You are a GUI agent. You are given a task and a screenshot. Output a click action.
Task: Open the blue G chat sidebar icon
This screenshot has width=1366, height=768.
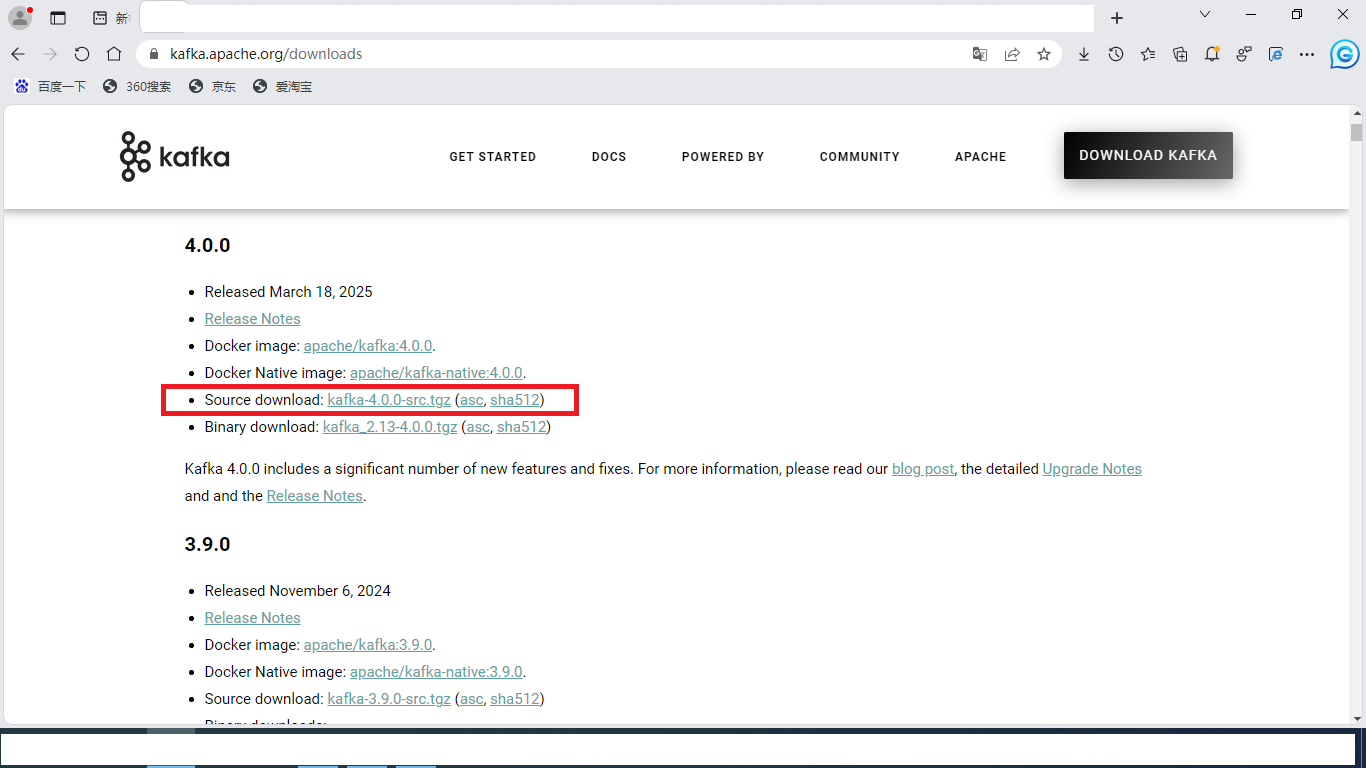[1345, 54]
